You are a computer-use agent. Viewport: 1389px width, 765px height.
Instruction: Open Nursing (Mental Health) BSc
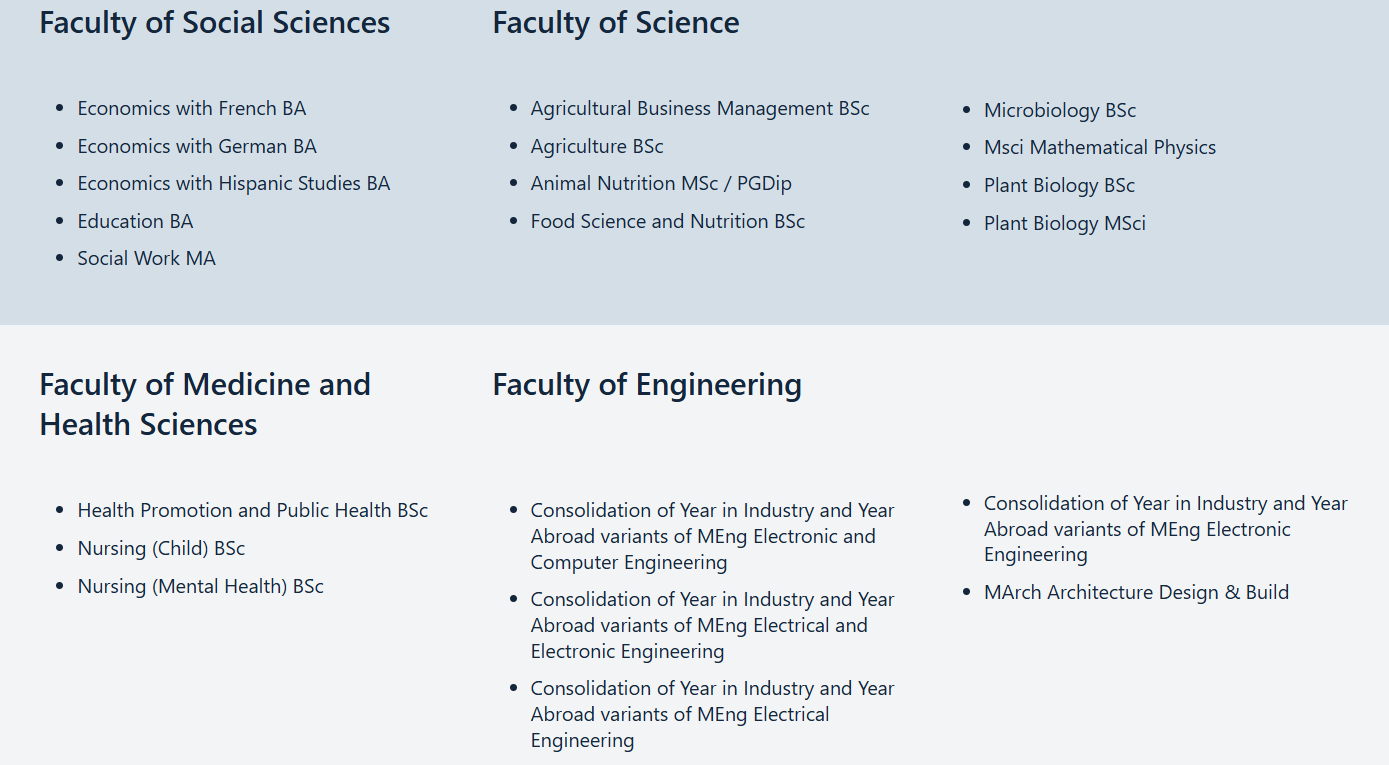point(200,586)
